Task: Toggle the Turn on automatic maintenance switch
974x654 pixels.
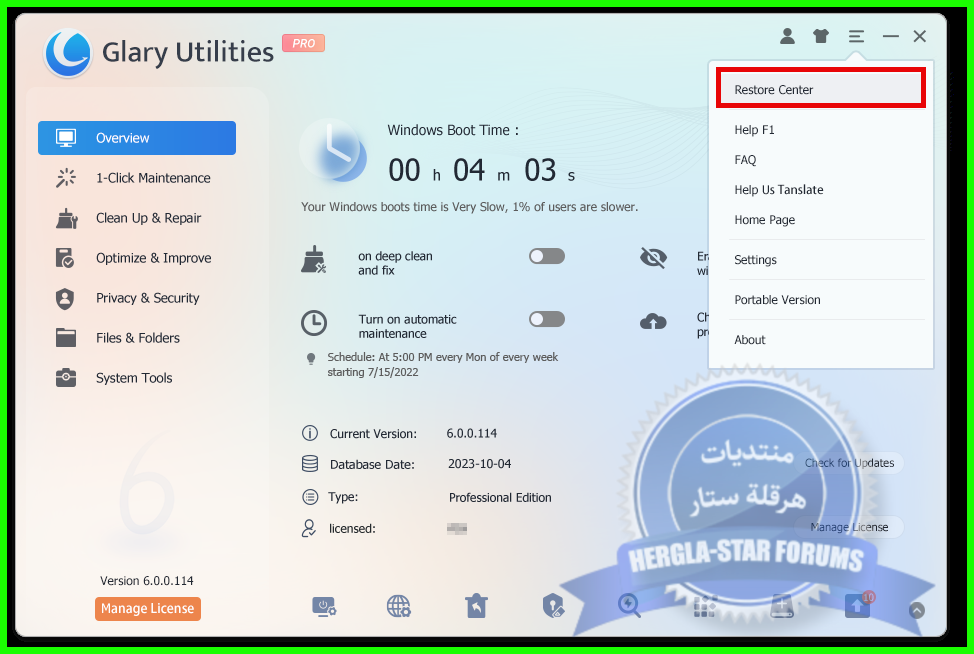Action: pos(547,319)
